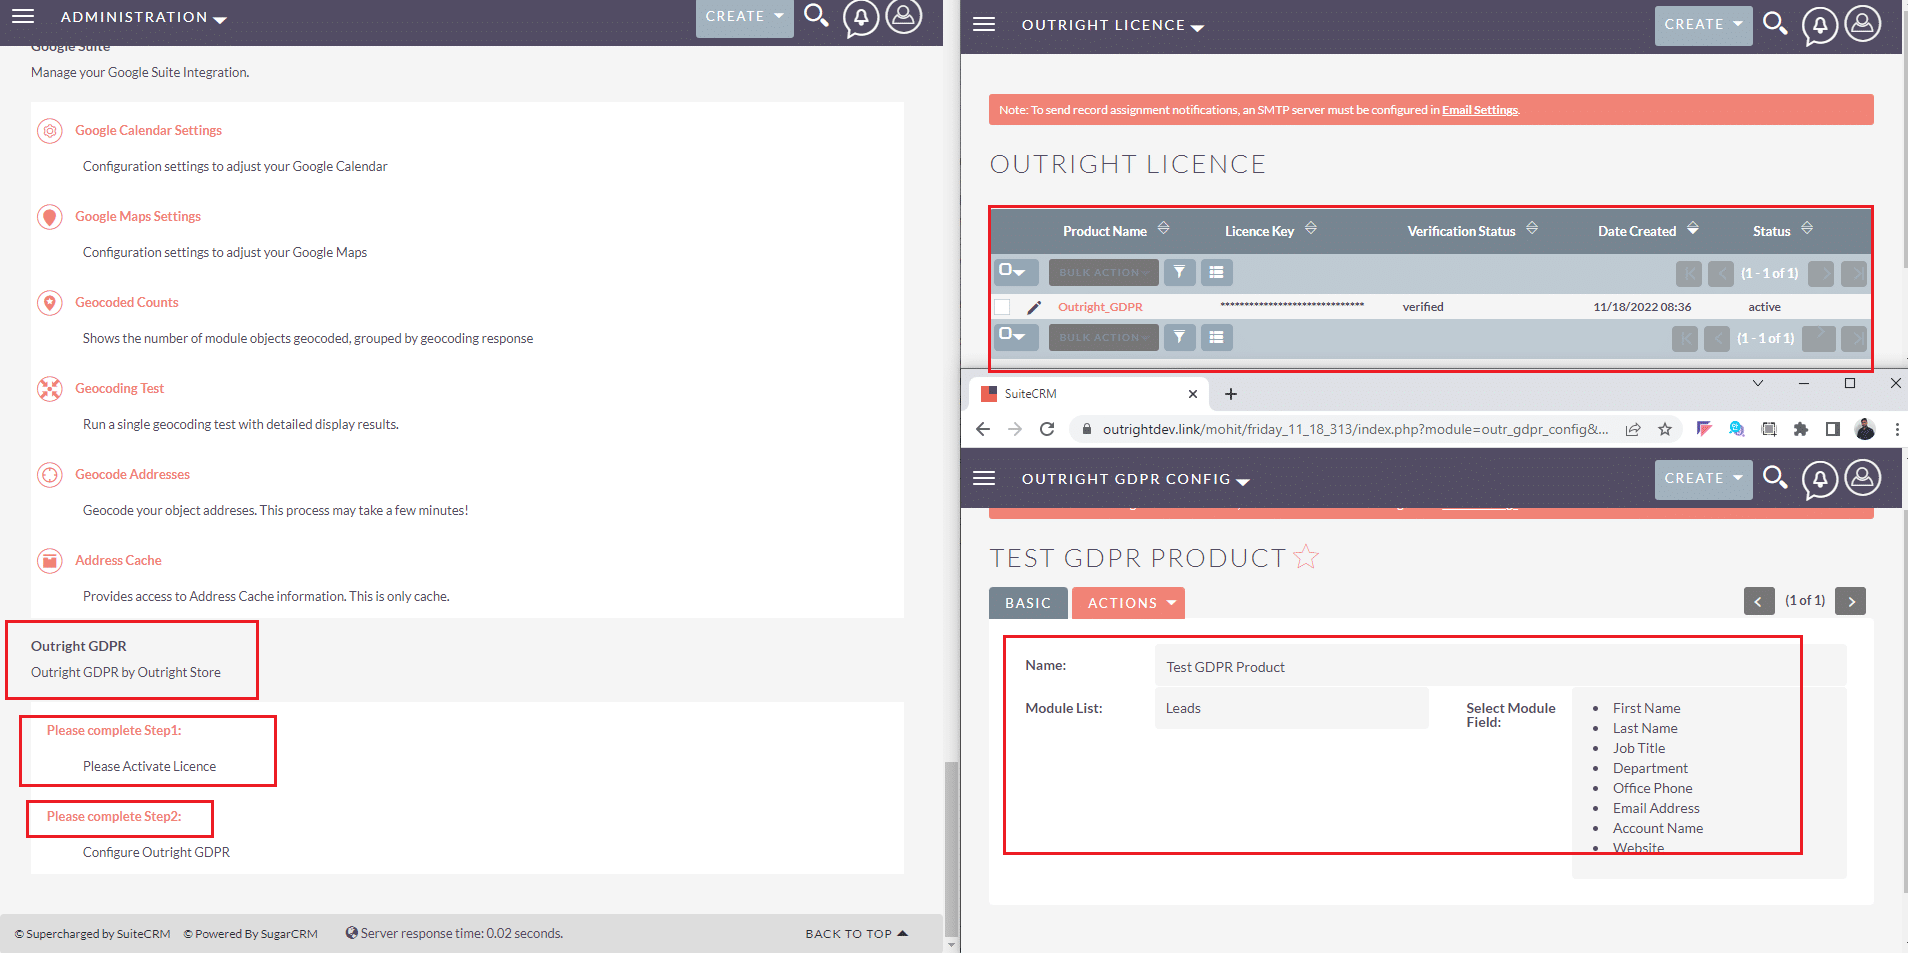This screenshot has width=1908, height=953.
Task: Click Google Calendar Settings icon
Action: [50, 131]
